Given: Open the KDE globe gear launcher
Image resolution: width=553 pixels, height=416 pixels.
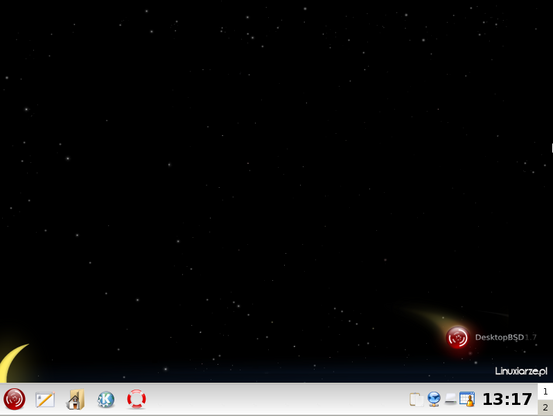Looking at the screenshot, I should [x=106, y=400].
